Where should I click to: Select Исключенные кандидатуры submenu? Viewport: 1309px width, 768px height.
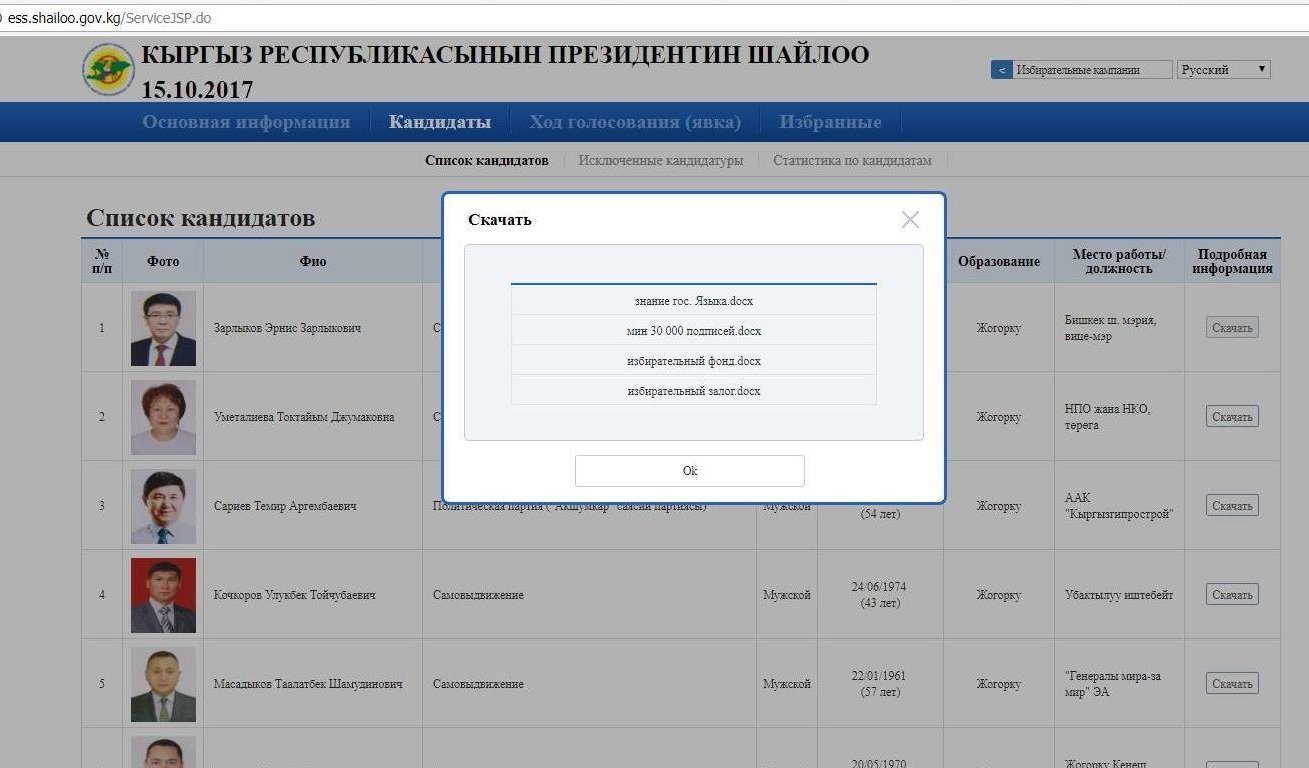[660, 160]
